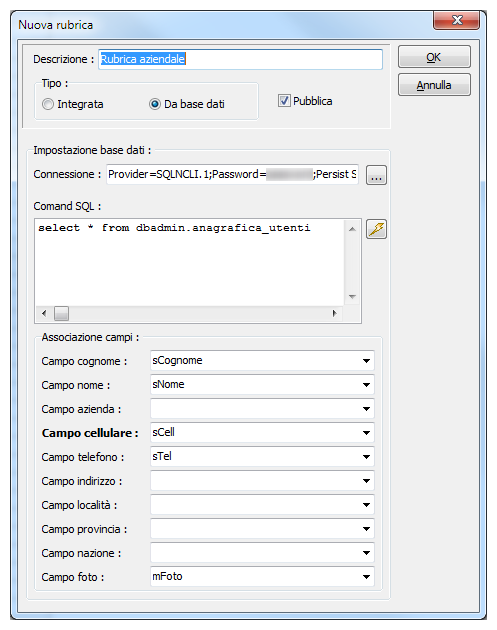497x630 pixels.
Task: Click inside the Connessione string field
Action: (x=232, y=174)
